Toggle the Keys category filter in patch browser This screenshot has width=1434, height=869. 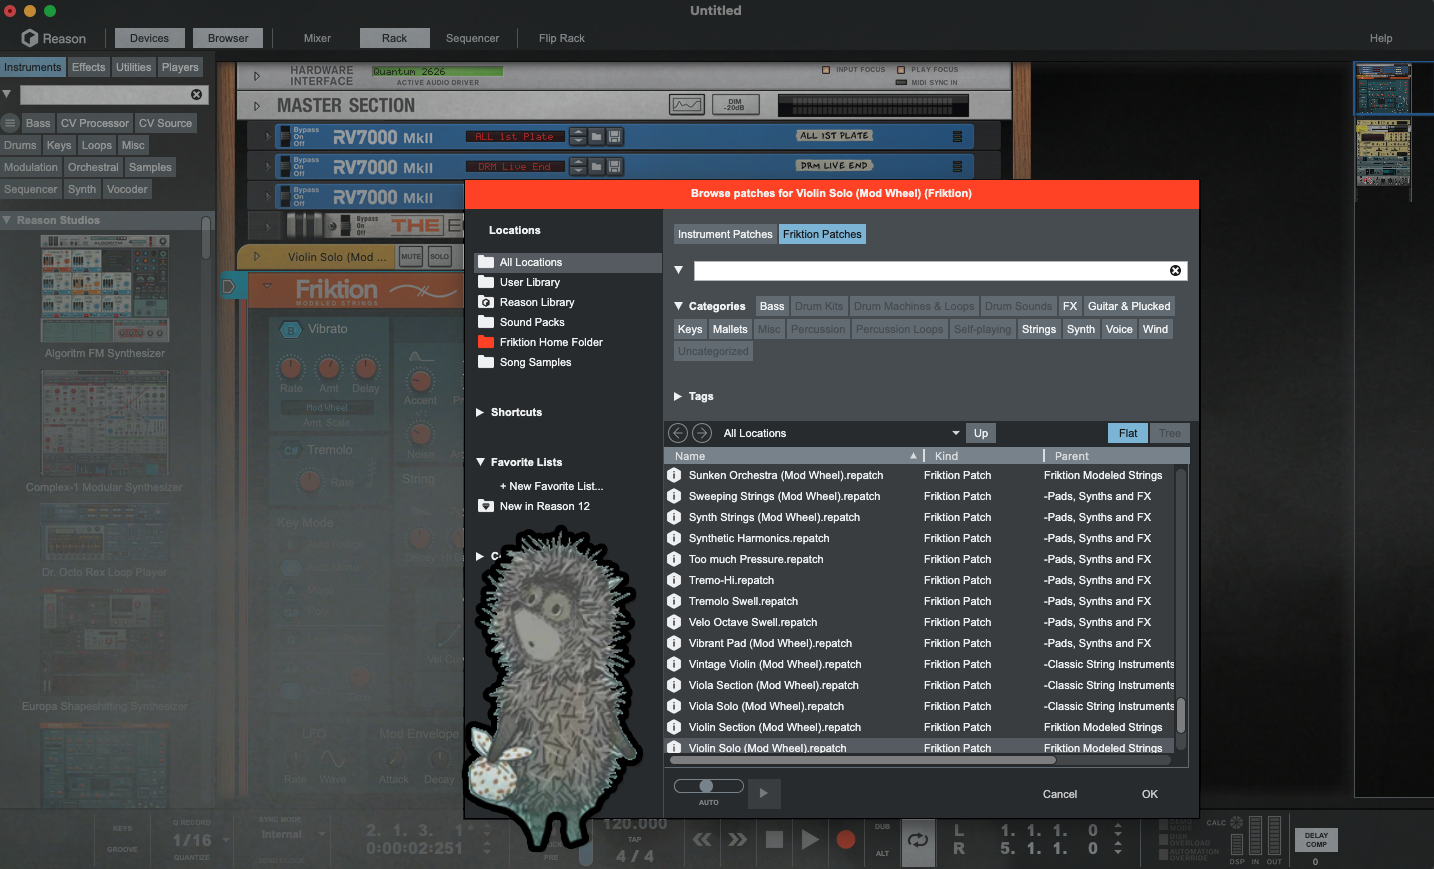(x=690, y=329)
